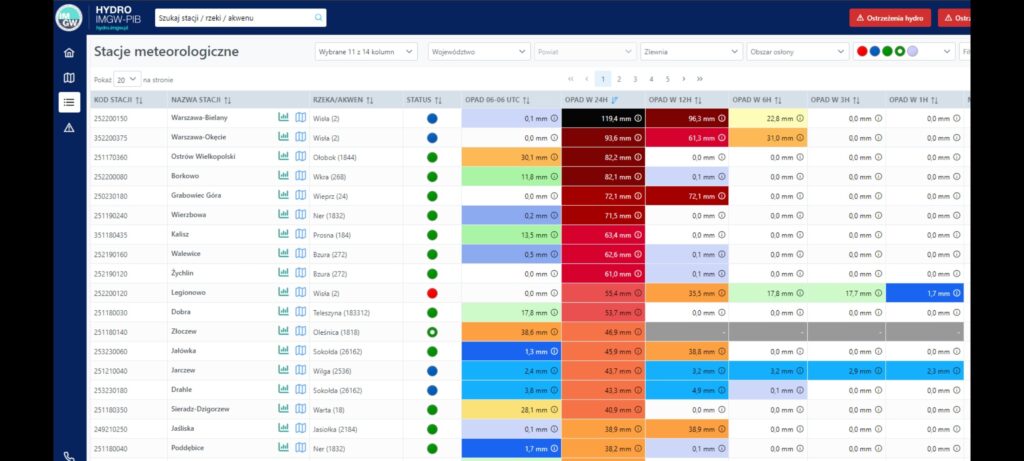Open the 'Wybrane 11 z 14 kolumn' dropdown
The height and width of the screenshot is (461, 1024).
tap(366, 52)
